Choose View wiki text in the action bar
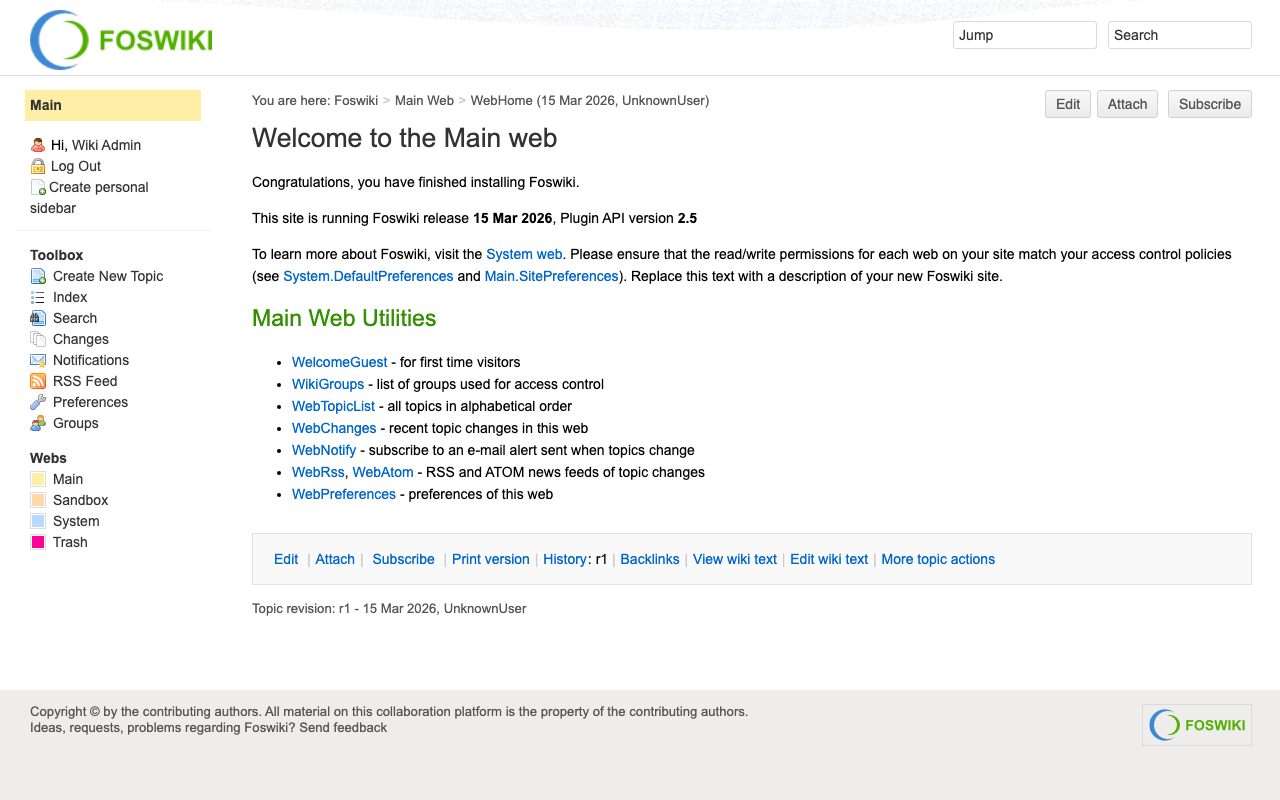The width and height of the screenshot is (1280, 800). click(x=735, y=559)
